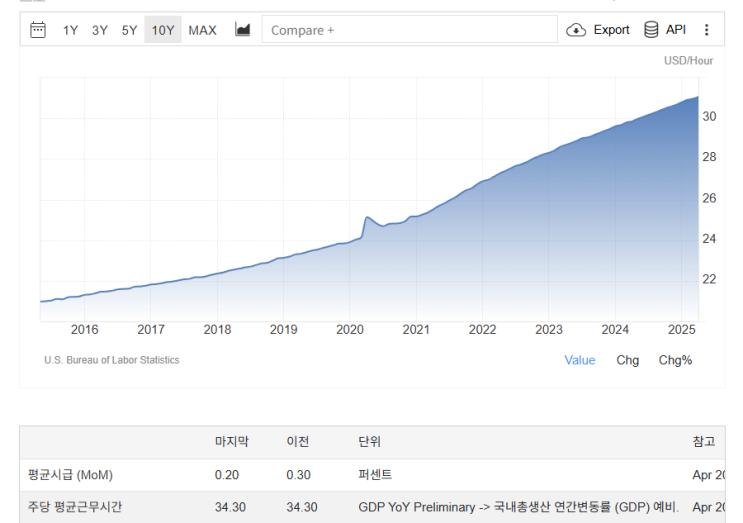Switch chart to Chg% view
The height and width of the screenshot is (523, 743).
(675, 360)
